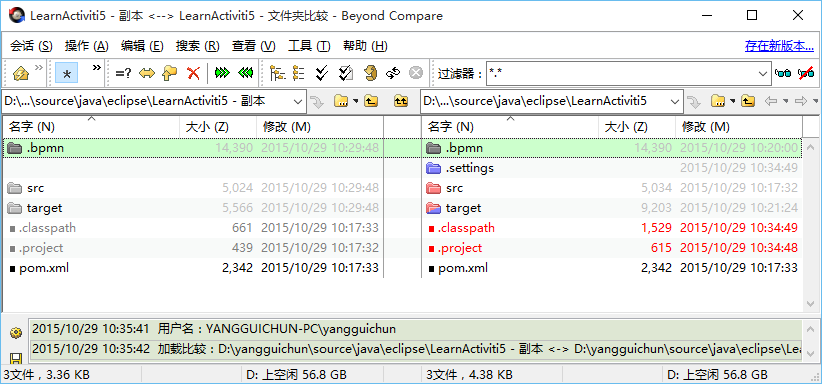Select all items with double checkmark icon
Screen dimensions: 822x384
pos(322,73)
